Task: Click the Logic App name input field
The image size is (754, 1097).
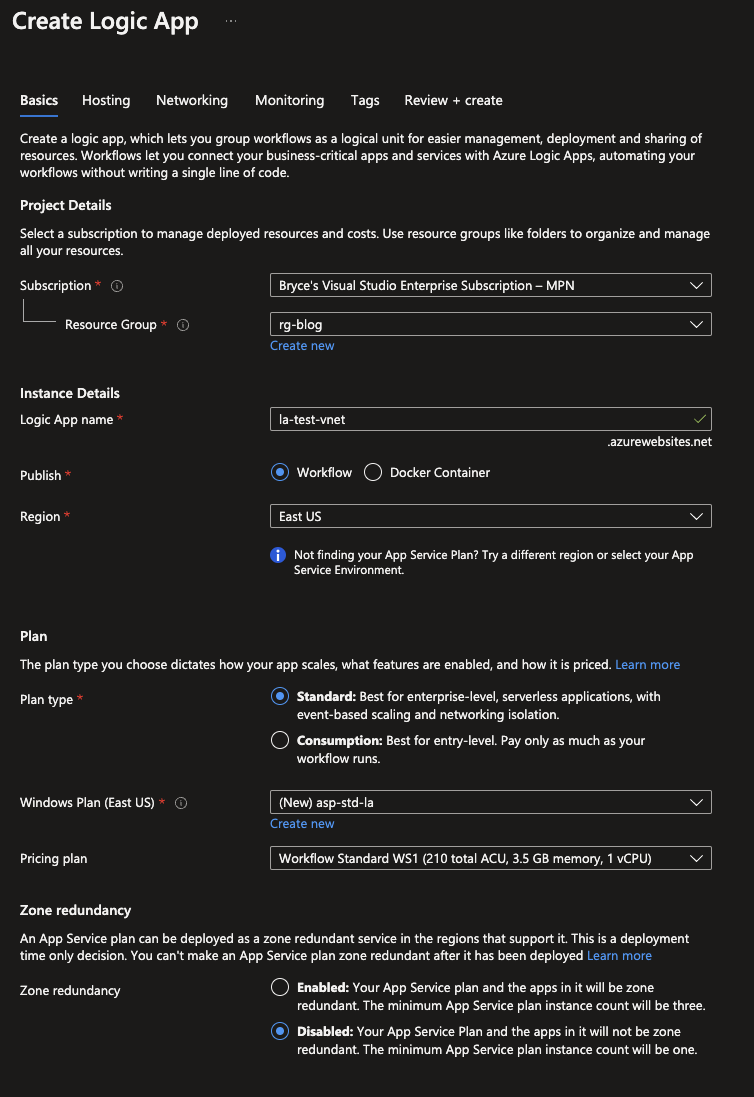Action: click(480, 420)
